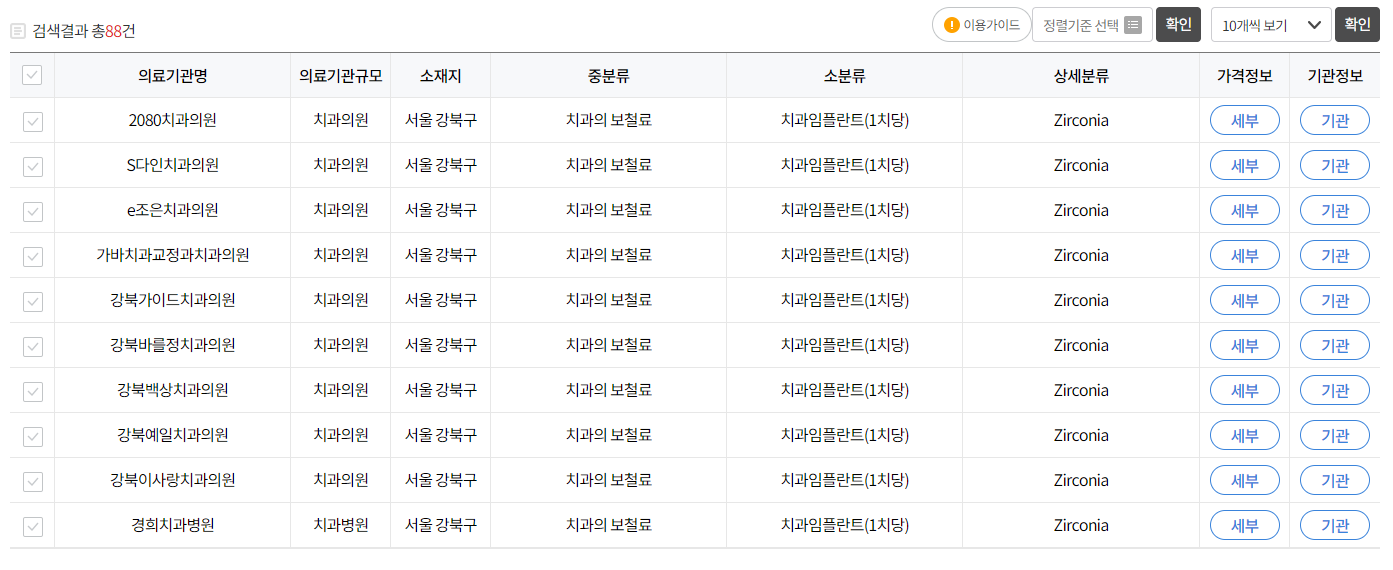Select 세부 in 강북예일치과의원 row
The image size is (1393, 570).
[1245, 436]
